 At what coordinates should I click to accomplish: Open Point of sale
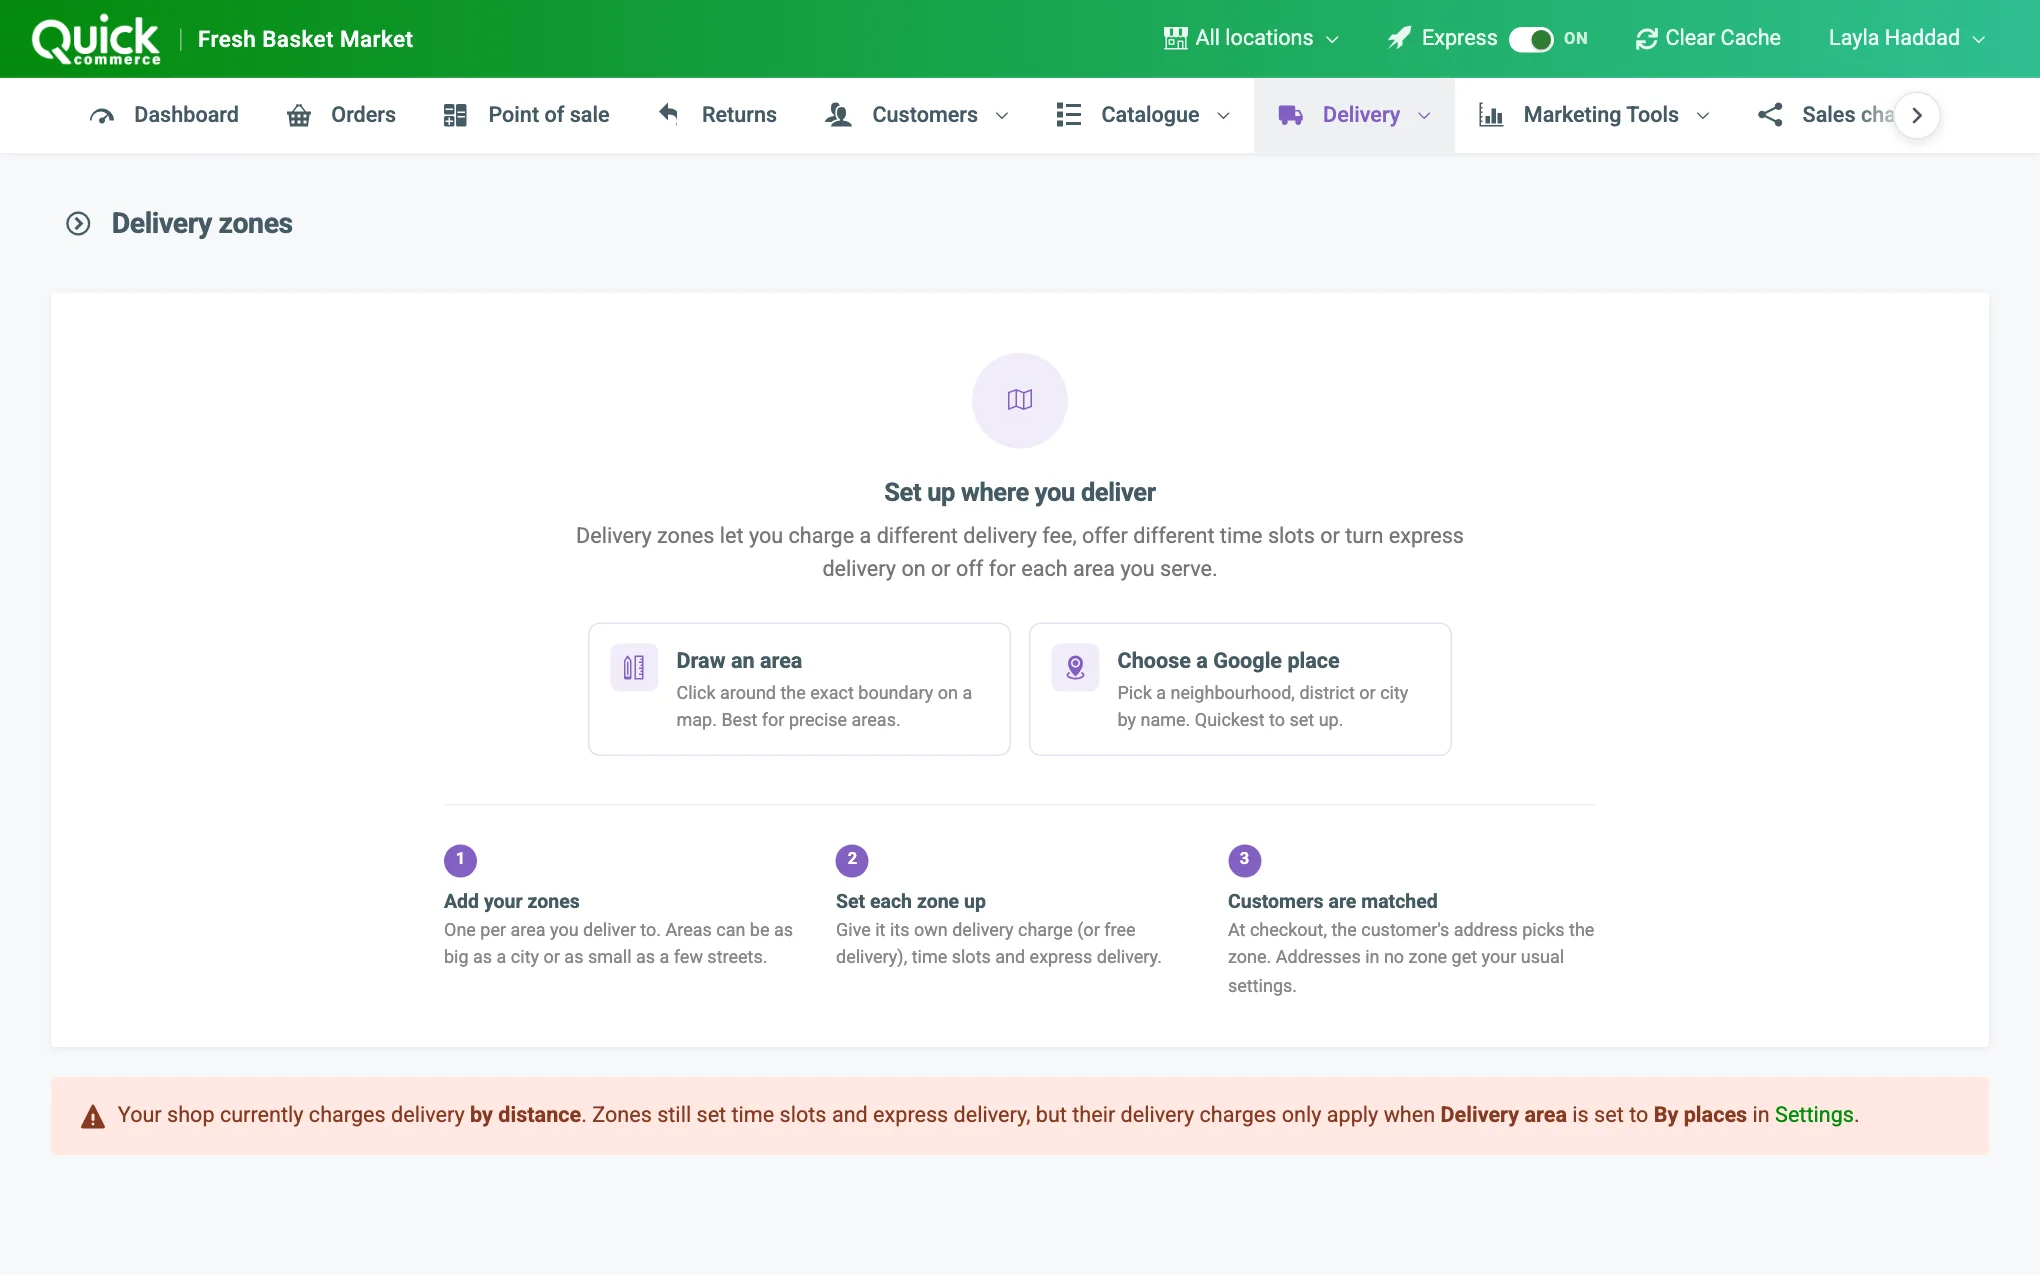pyautogui.click(x=526, y=115)
